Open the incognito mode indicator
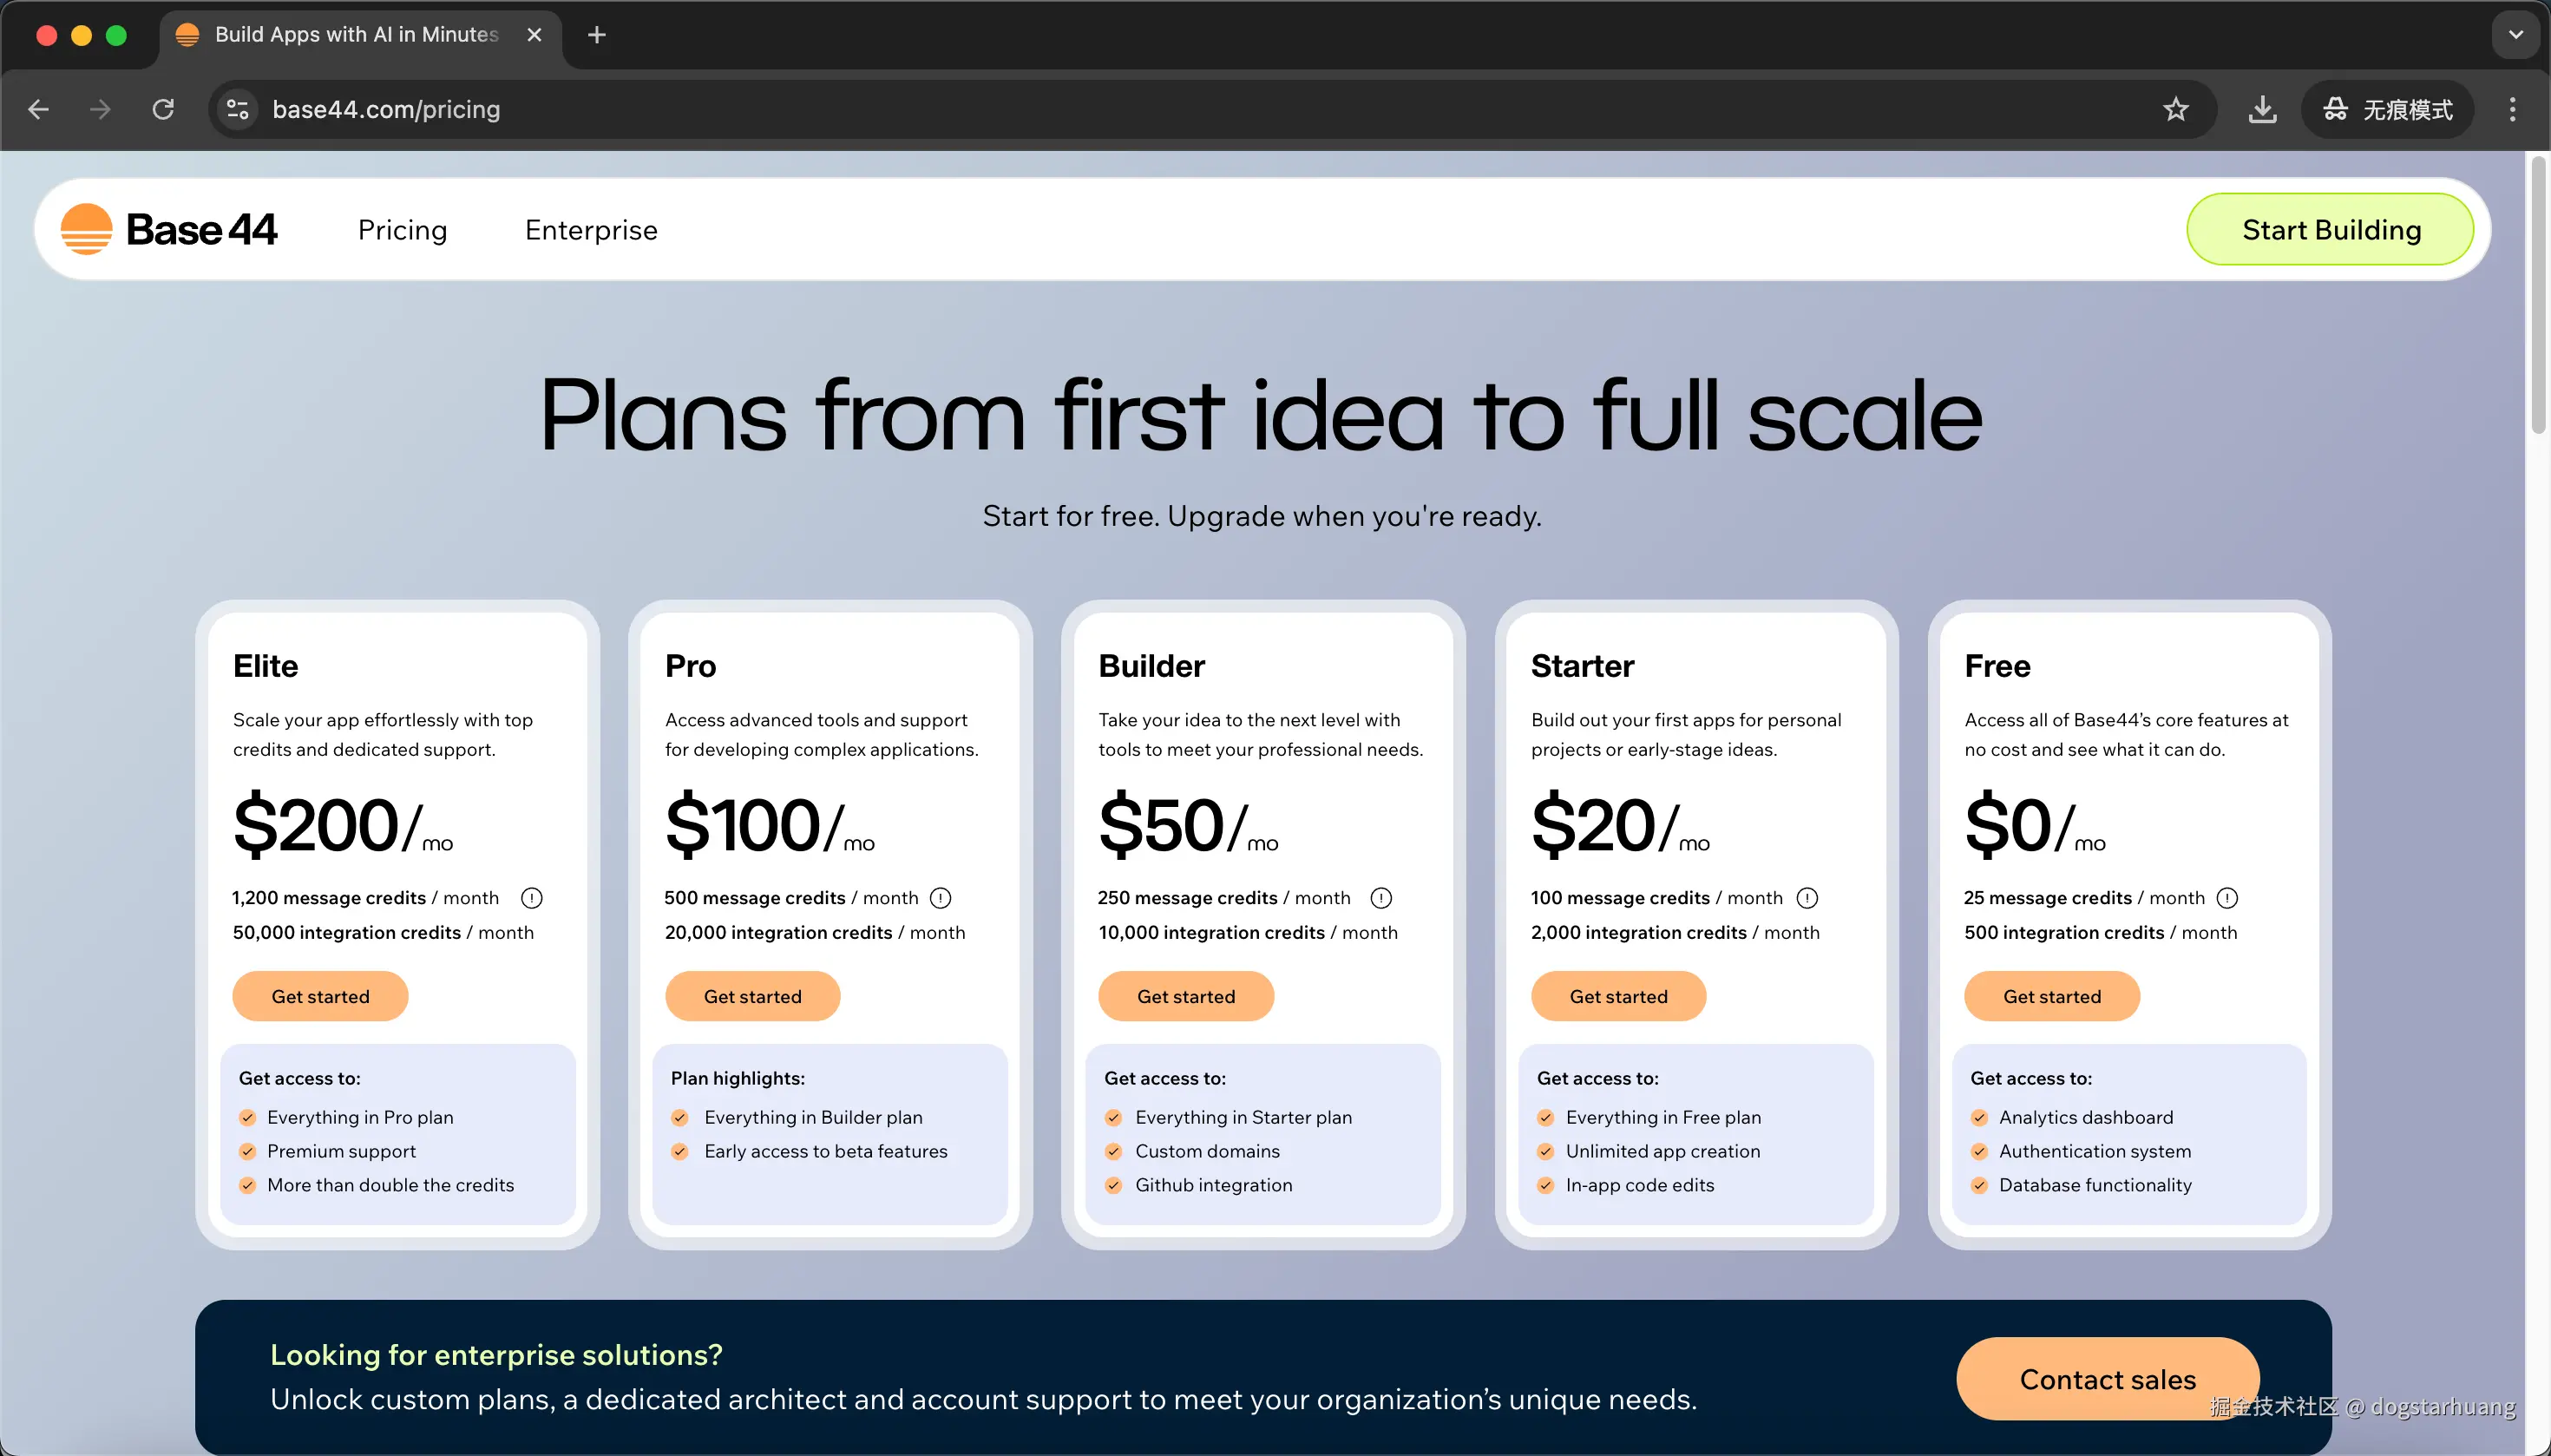 point(2387,110)
